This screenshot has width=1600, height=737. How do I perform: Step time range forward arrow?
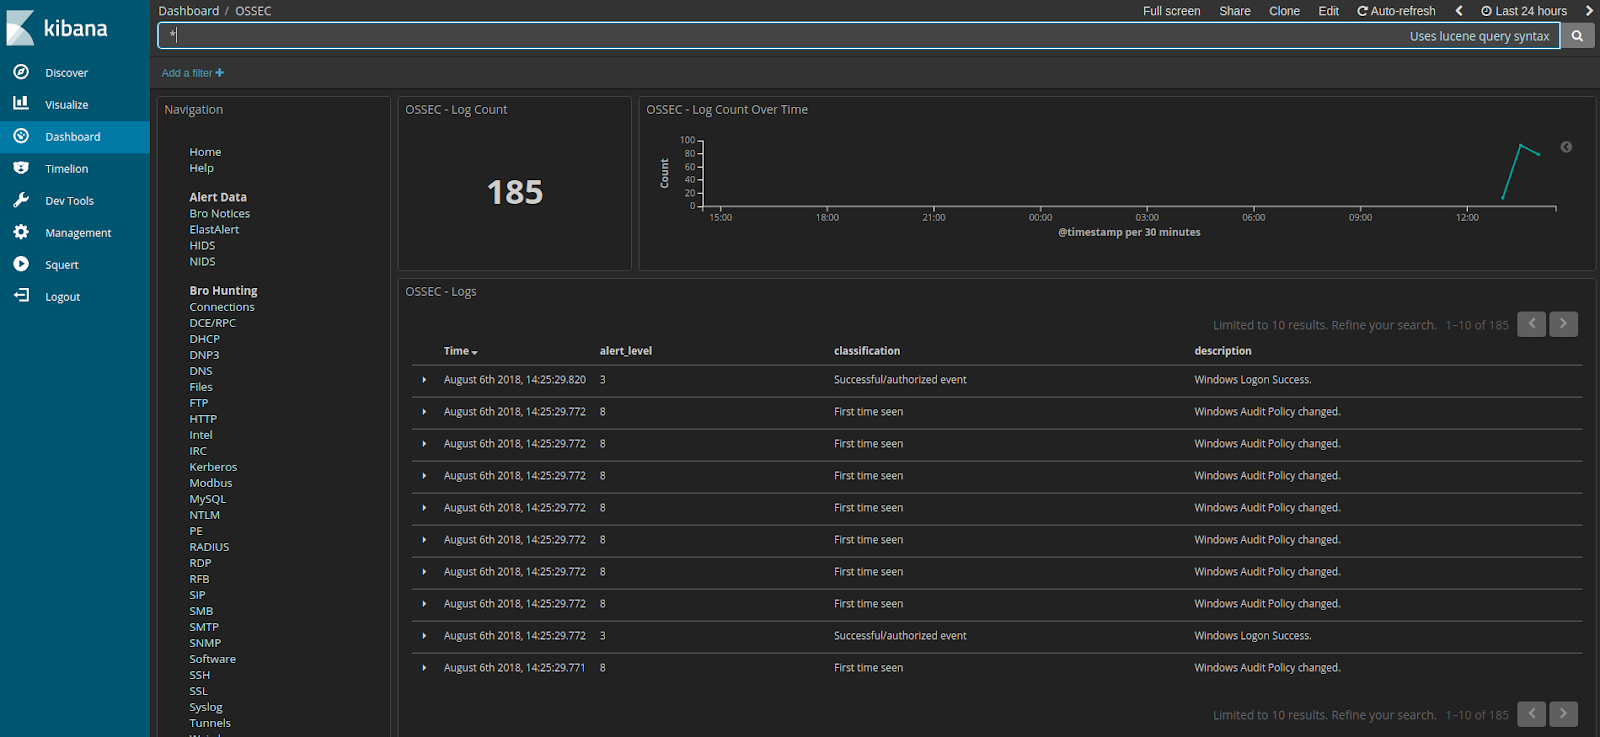(x=1588, y=11)
